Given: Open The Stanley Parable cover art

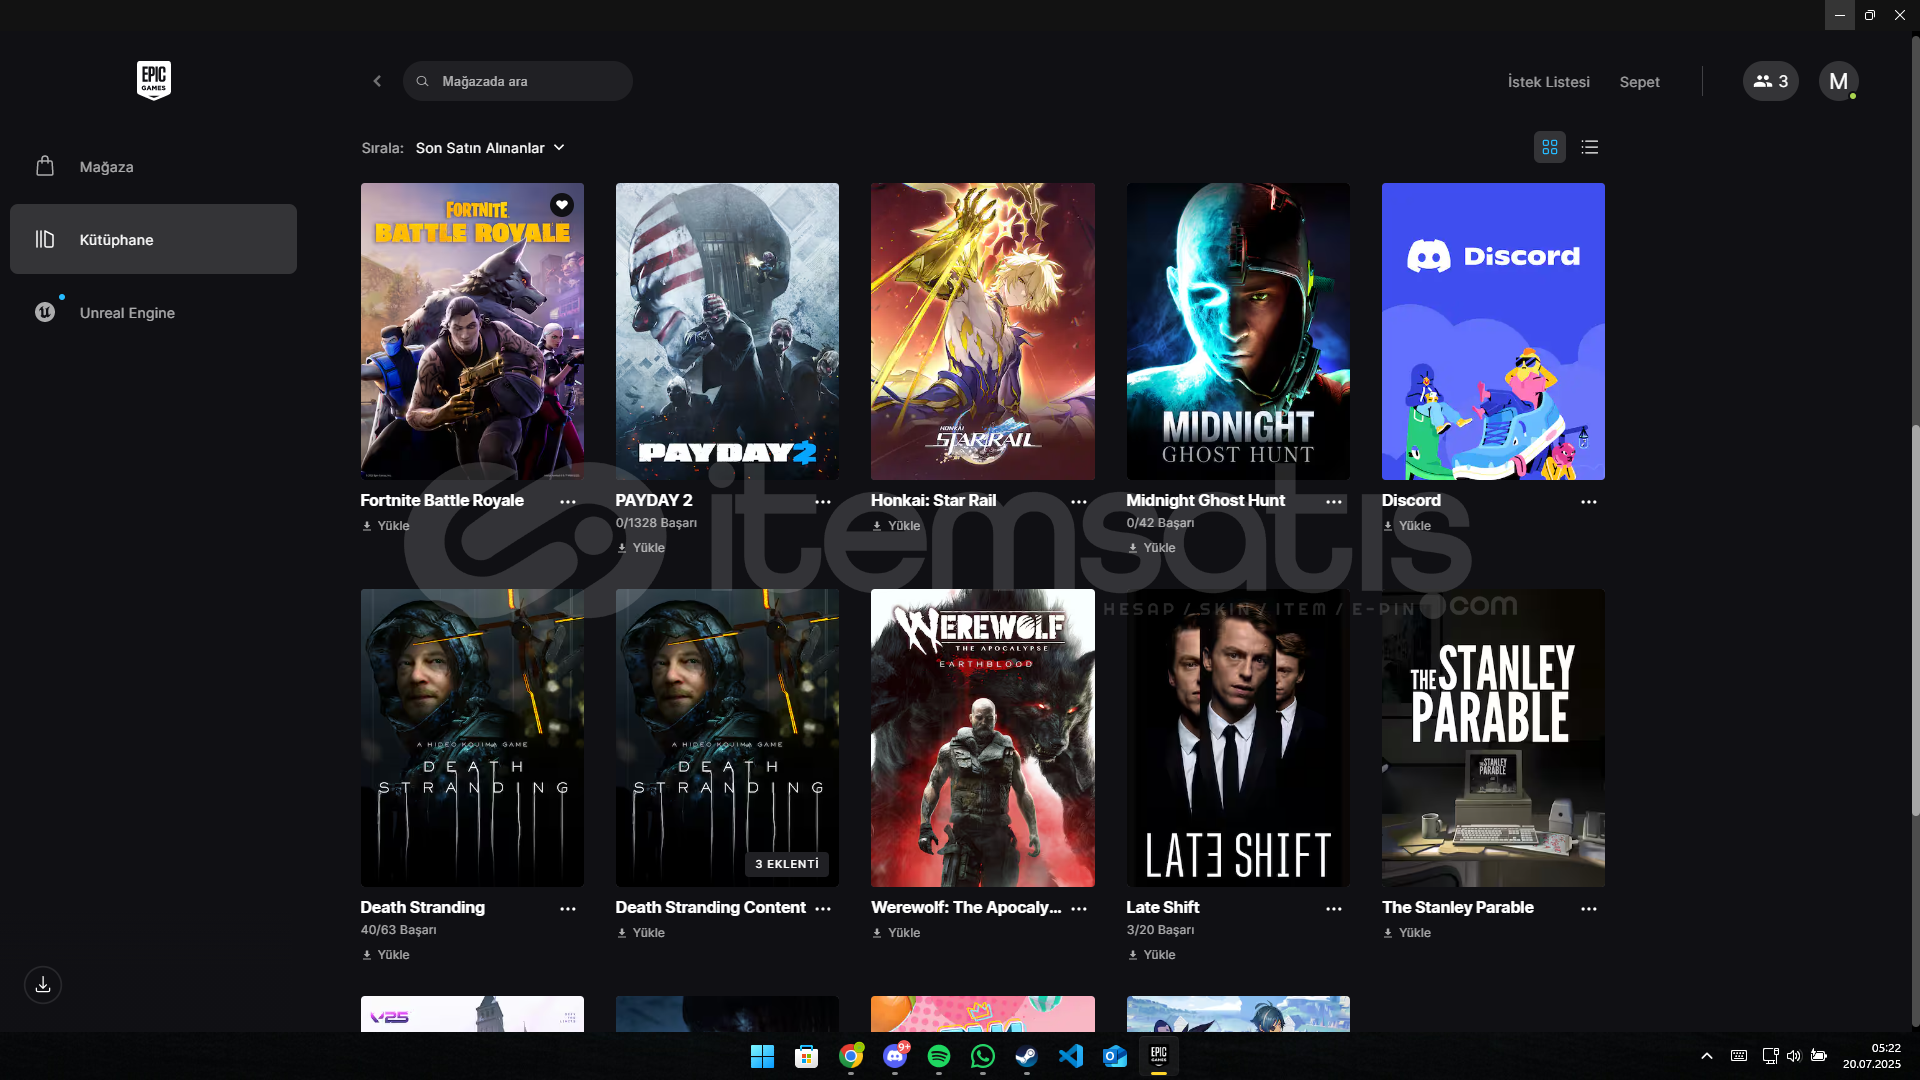Looking at the screenshot, I should [1493, 738].
